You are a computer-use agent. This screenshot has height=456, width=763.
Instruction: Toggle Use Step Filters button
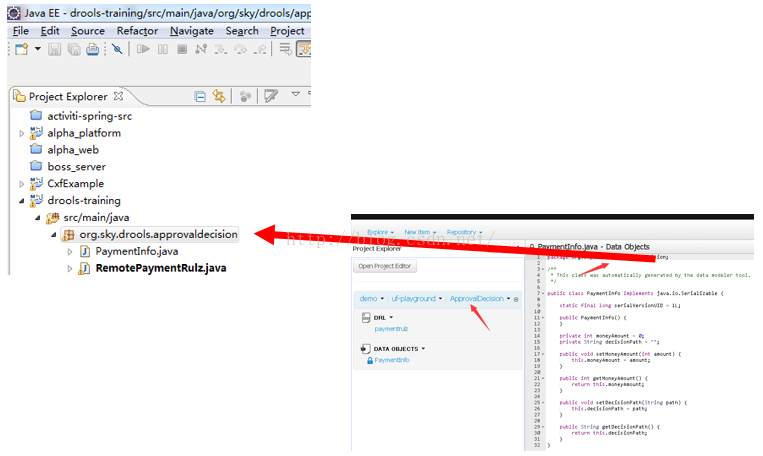click(x=304, y=49)
